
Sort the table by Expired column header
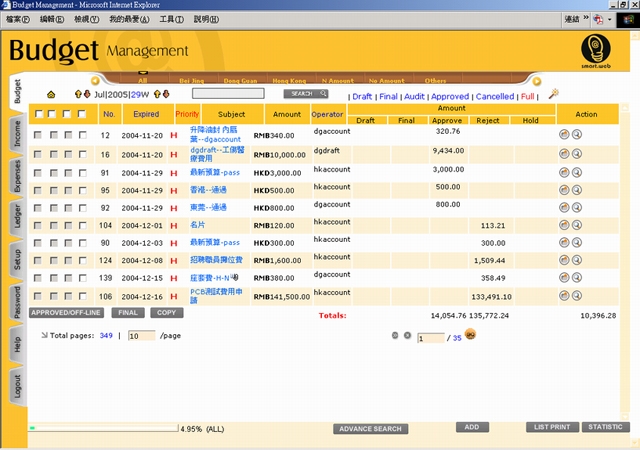(146, 114)
